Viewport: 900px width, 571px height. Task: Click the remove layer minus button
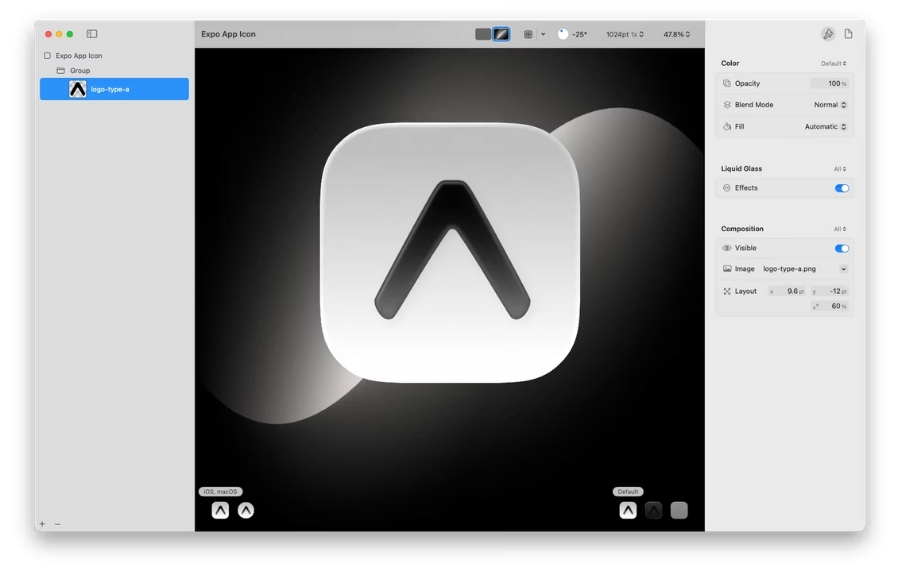(x=57, y=524)
